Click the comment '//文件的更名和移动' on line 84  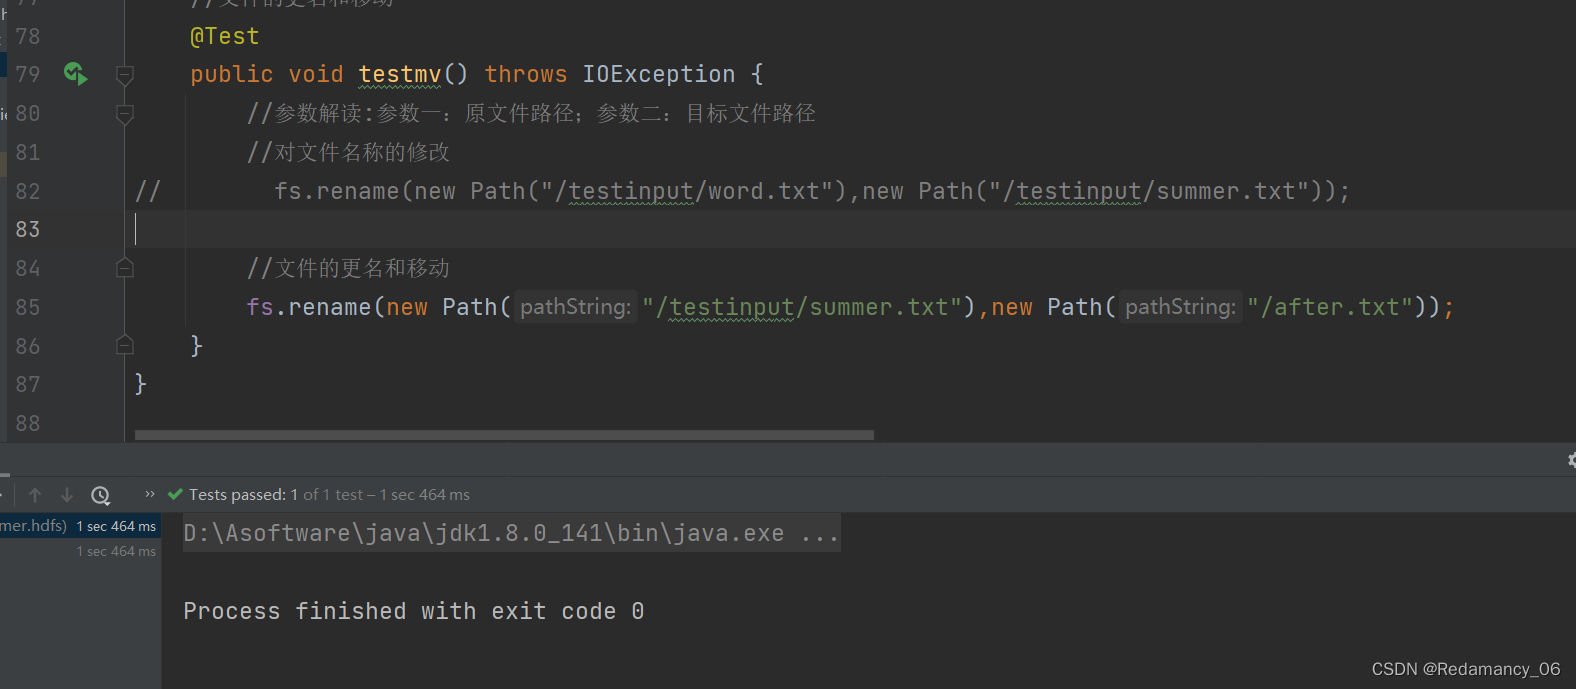(x=348, y=268)
